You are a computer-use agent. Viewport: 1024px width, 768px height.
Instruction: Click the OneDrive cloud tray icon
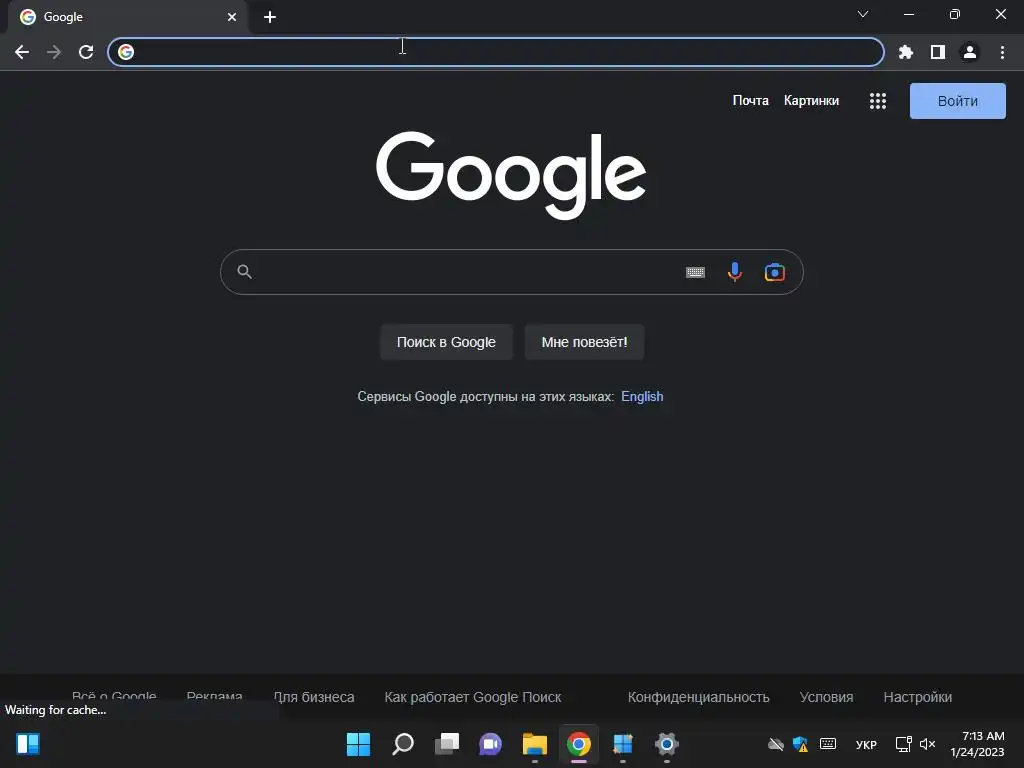(776, 744)
